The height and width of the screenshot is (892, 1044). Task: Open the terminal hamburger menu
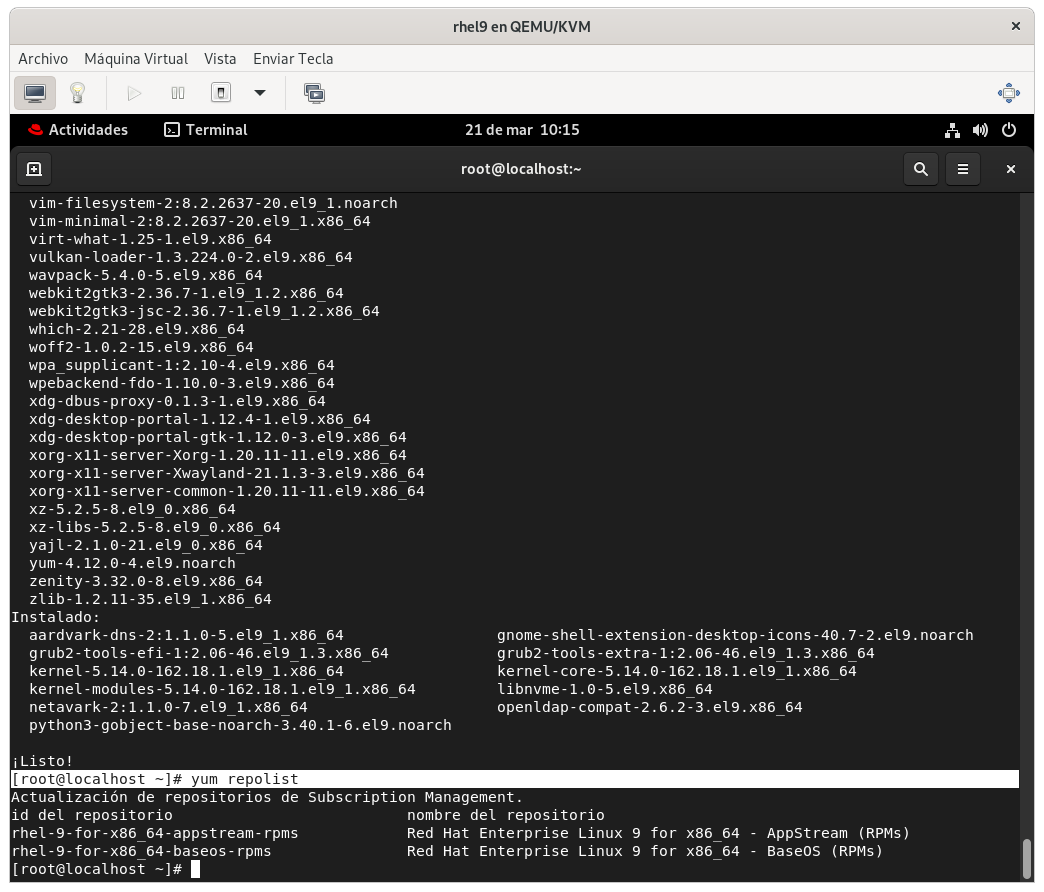click(963, 169)
